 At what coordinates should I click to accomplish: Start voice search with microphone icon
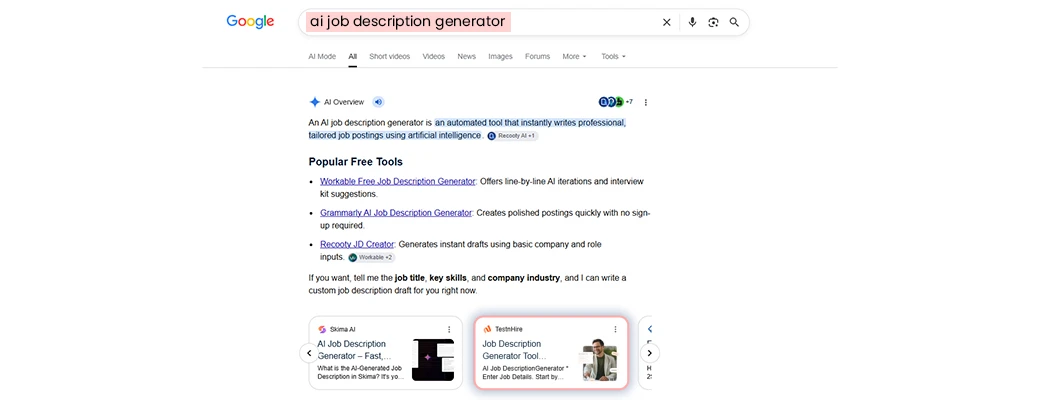point(692,22)
